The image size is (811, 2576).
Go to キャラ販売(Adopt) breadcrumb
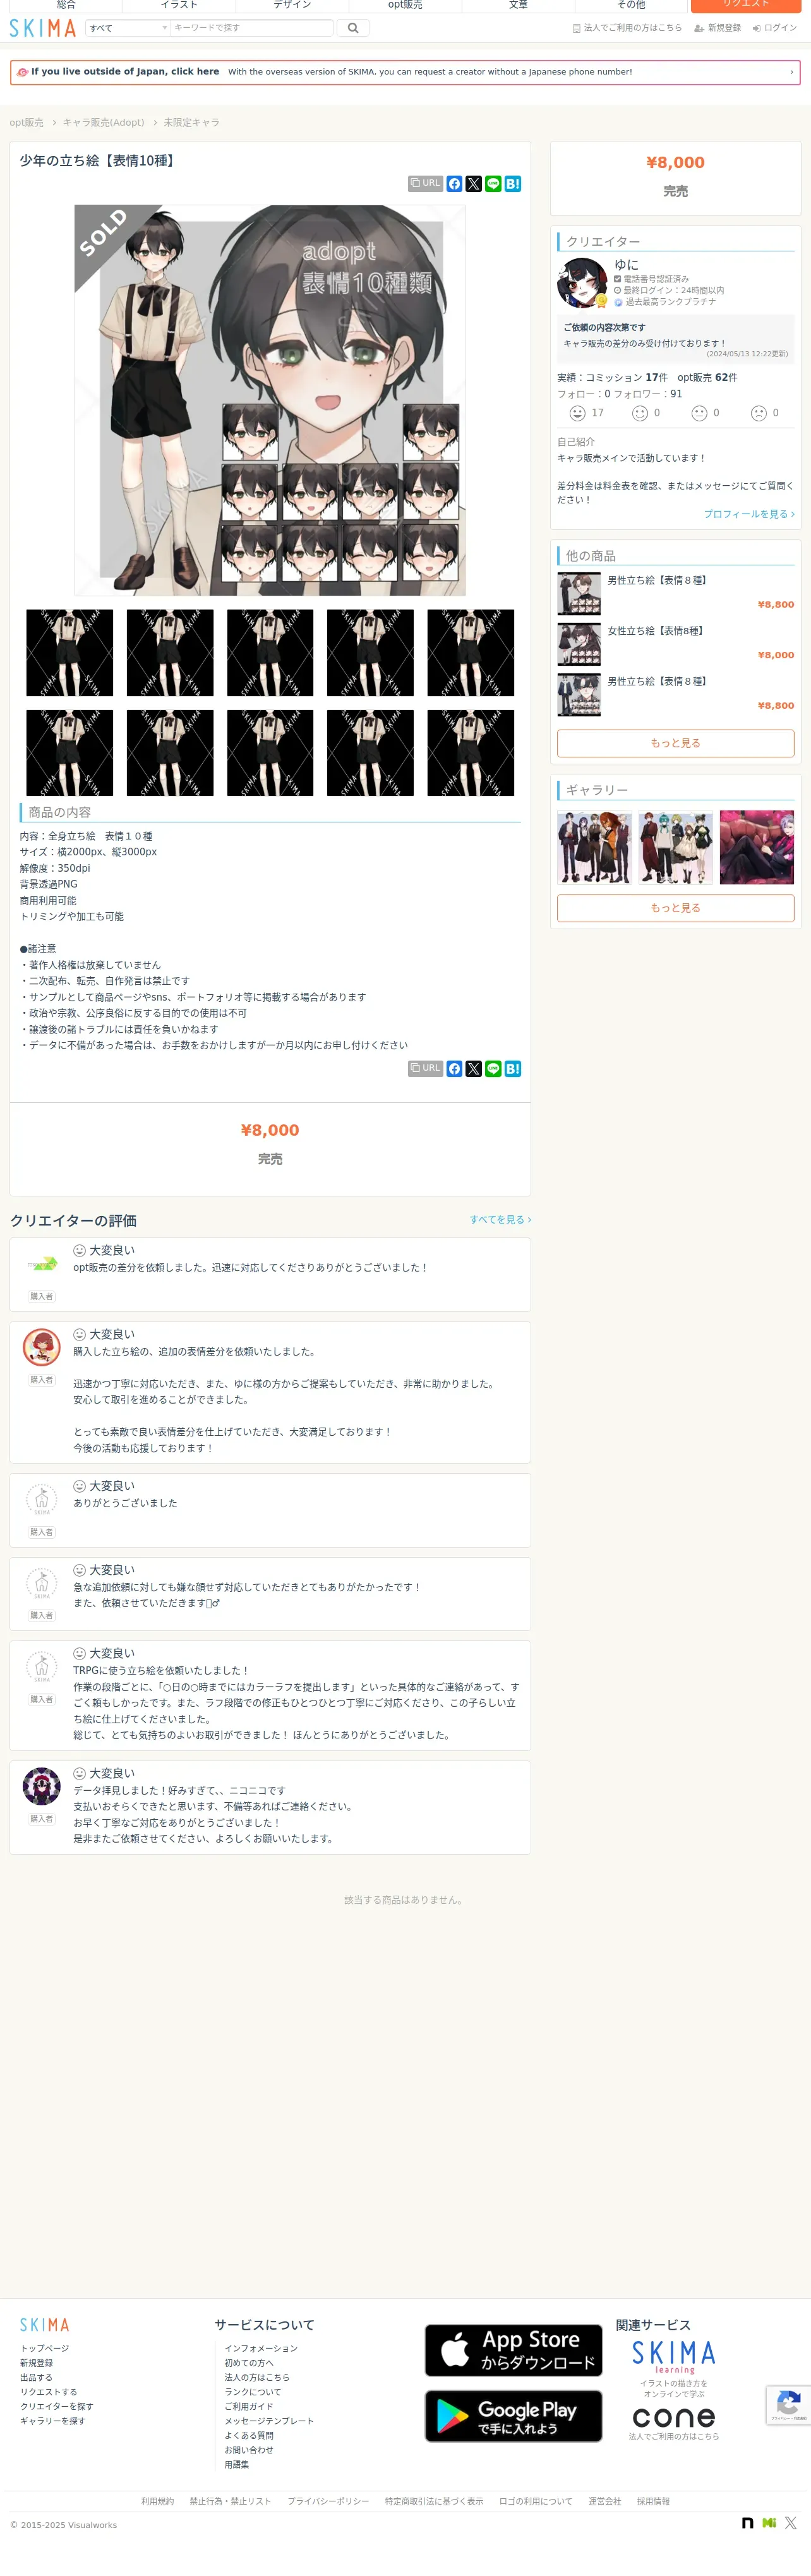coord(103,122)
